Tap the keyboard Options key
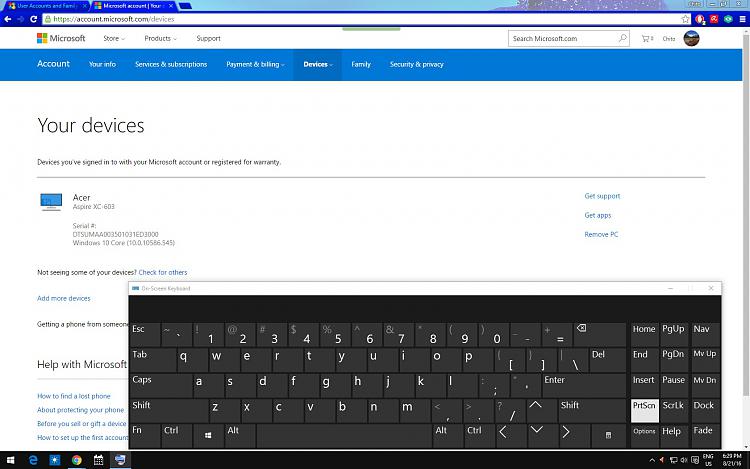Viewport: 750px width, 469px height. 644,436
